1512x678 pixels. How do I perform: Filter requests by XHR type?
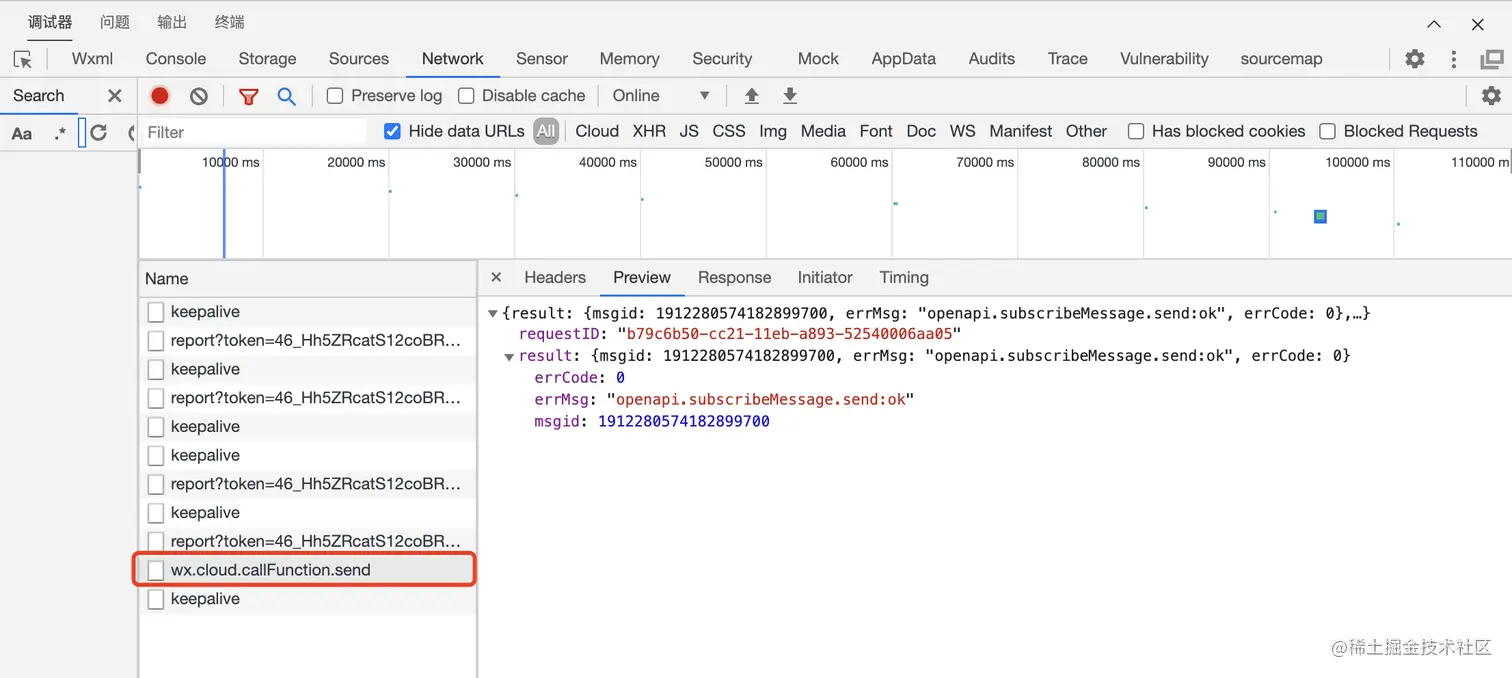(649, 131)
